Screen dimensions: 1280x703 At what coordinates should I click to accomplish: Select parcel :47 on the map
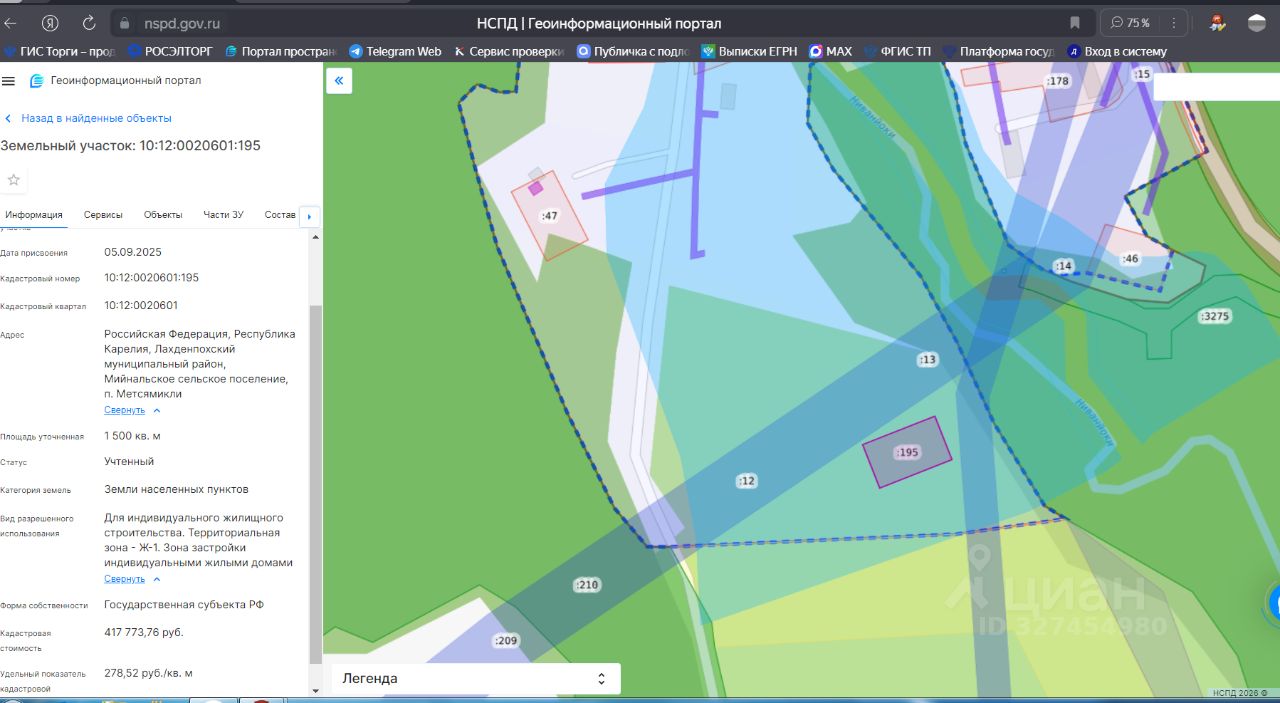click(549, 216)
